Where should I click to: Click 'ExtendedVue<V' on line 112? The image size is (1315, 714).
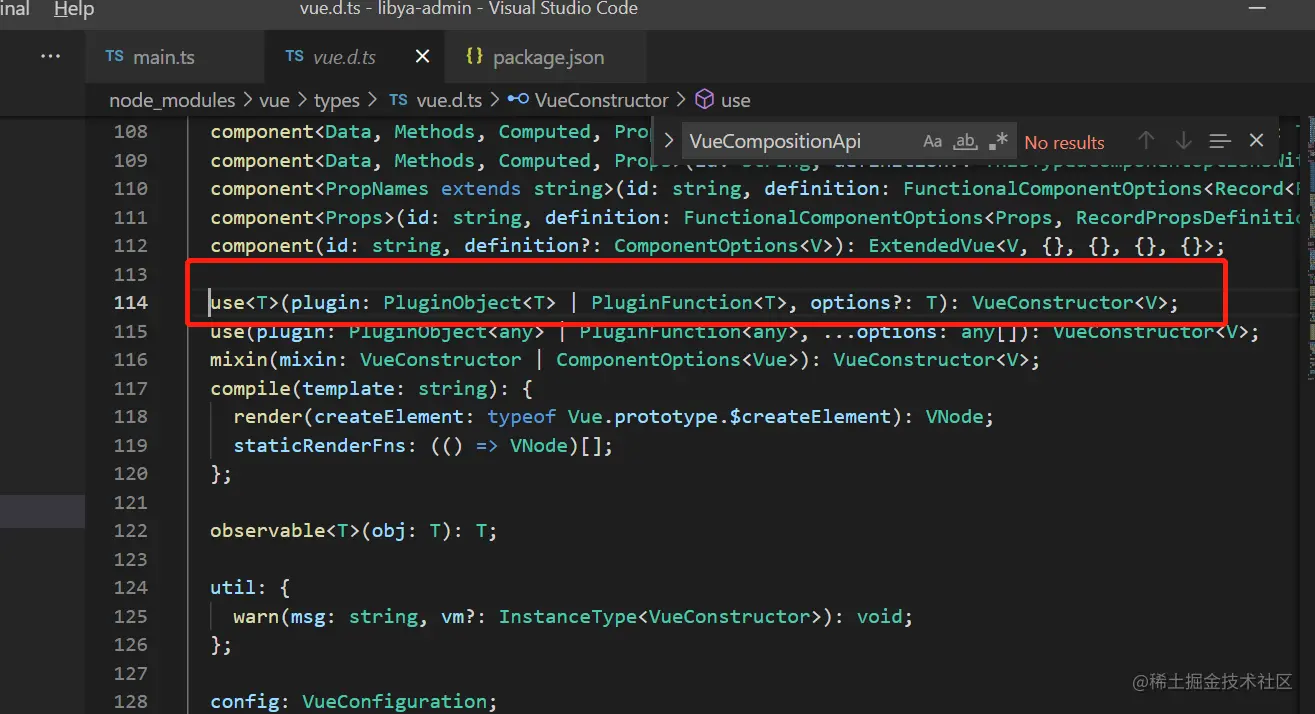pos(944,245)
